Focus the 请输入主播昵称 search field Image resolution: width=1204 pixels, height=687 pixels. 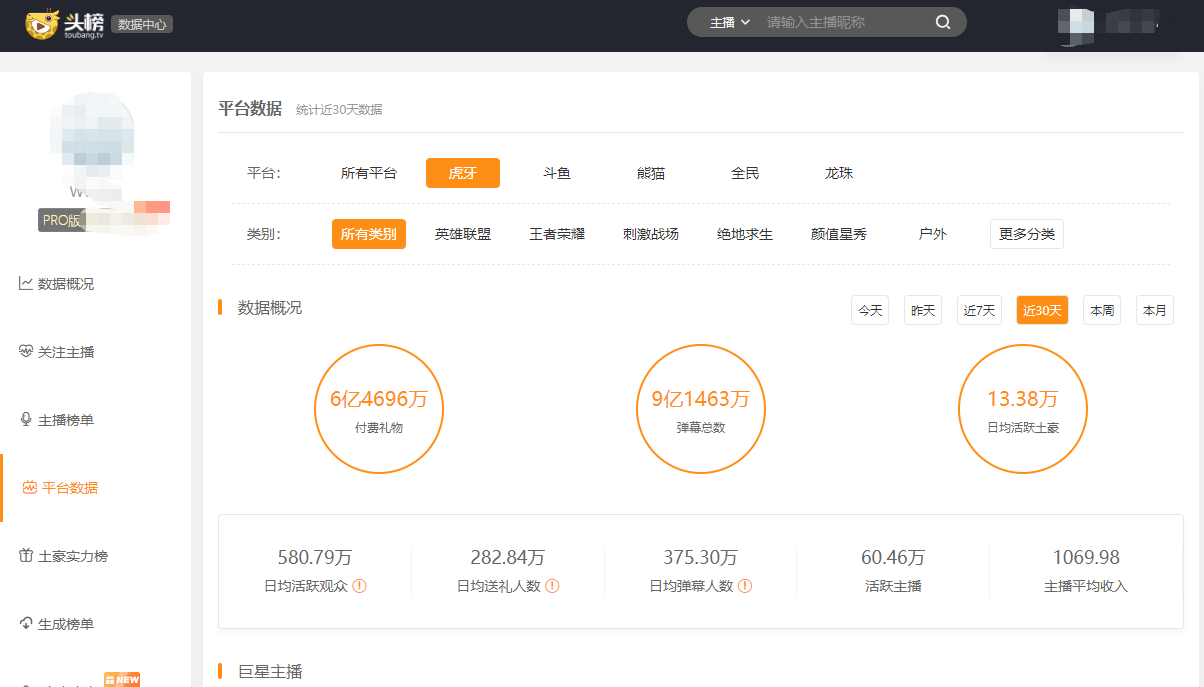click(845, 22)
